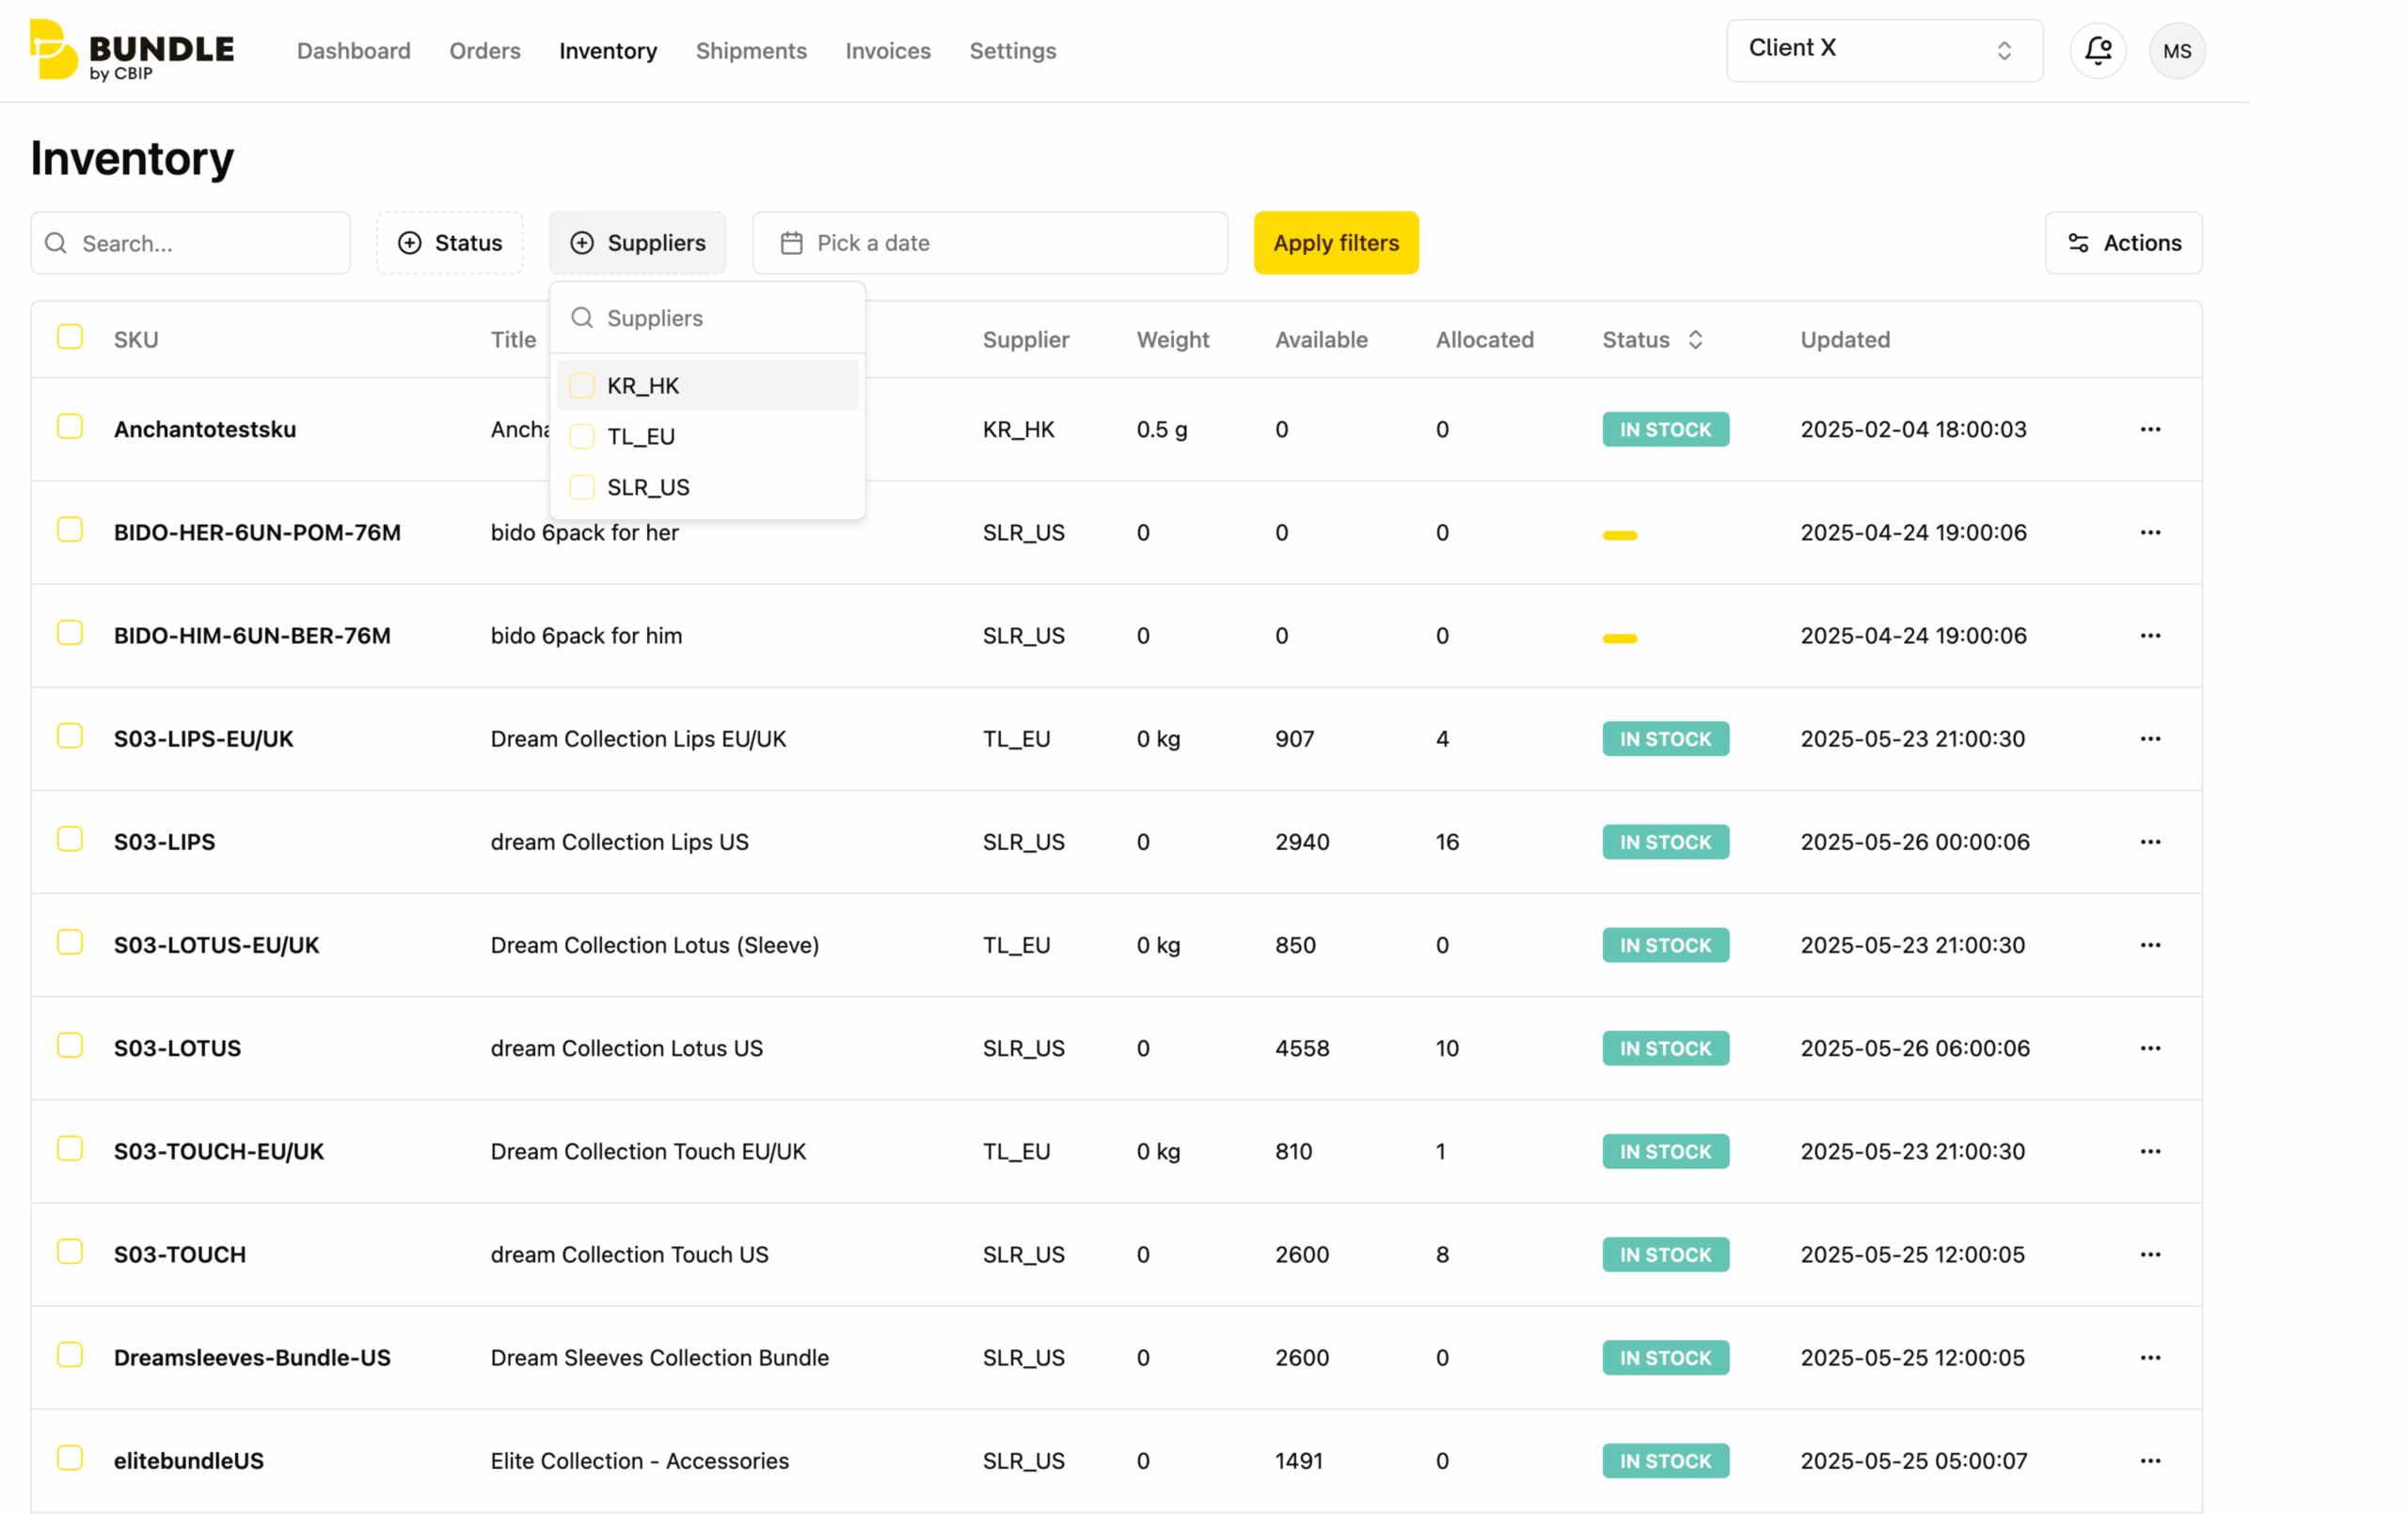
Task: Click title Elite Collection - Accessories
Action: click(x=639, y=1459)
